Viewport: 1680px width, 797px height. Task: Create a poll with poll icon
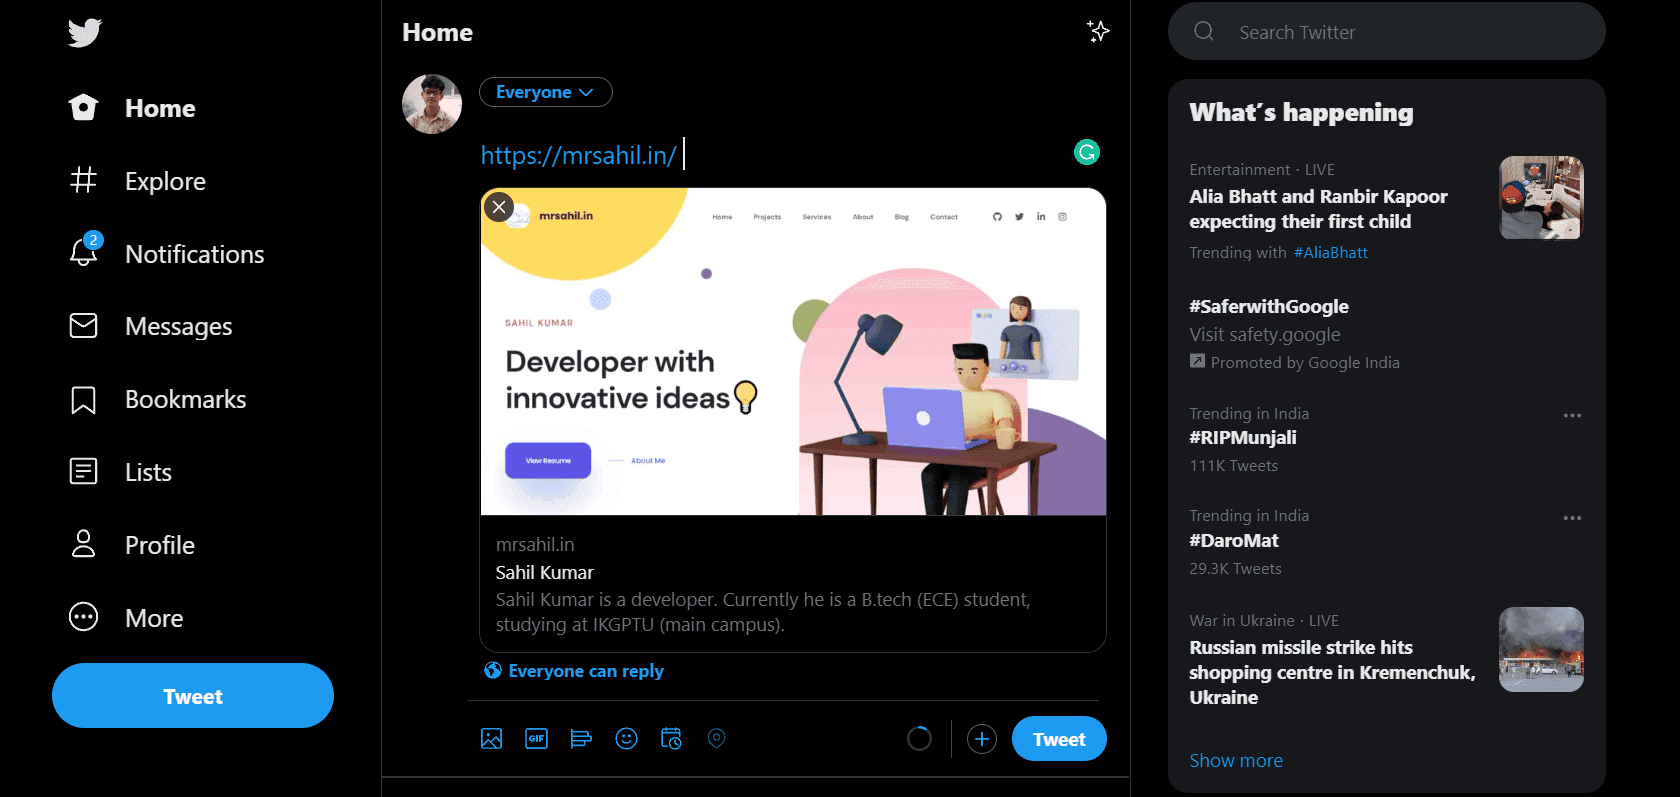pos(581,739)
